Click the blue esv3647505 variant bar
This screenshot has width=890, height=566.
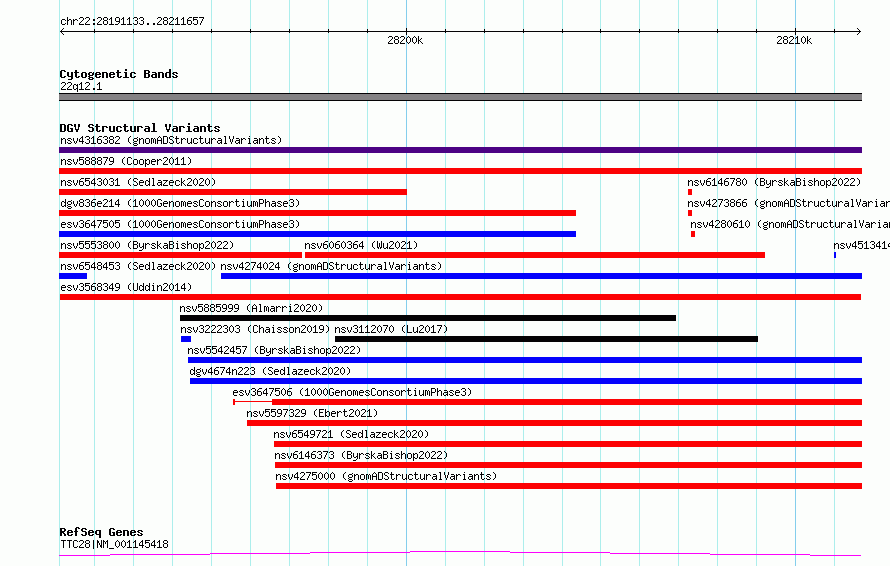317,234
